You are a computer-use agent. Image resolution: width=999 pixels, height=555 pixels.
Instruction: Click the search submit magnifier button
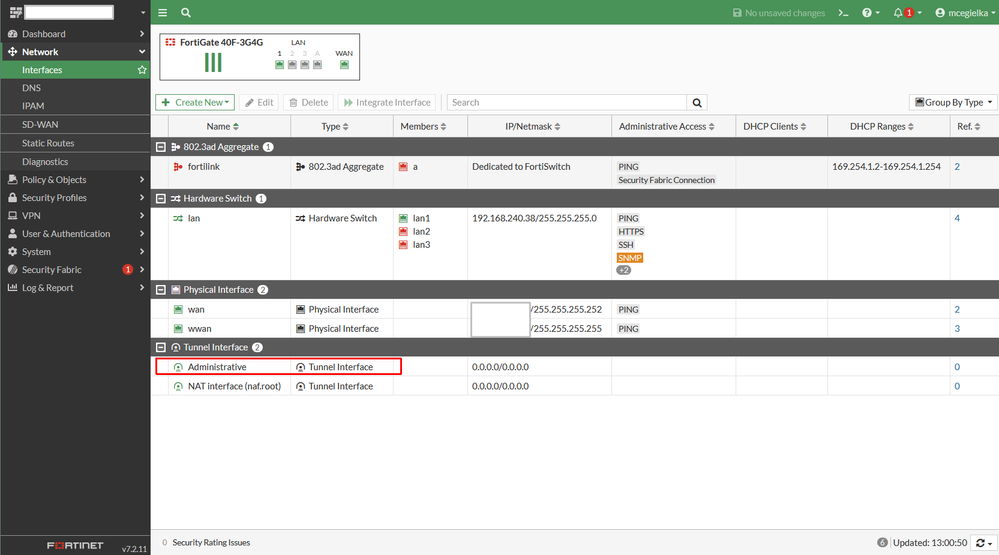pos(698,102)
